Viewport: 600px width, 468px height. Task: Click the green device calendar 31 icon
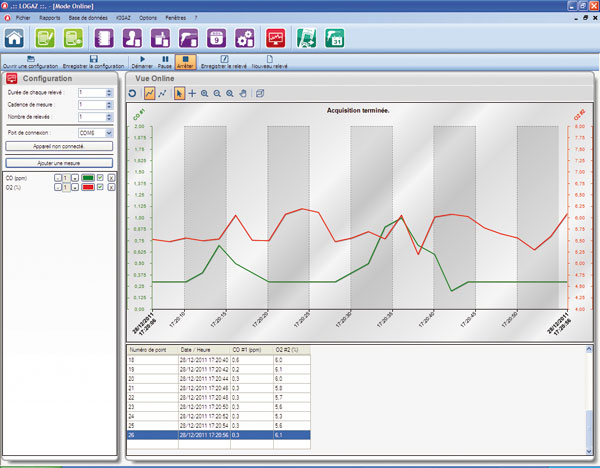(335, 38)
